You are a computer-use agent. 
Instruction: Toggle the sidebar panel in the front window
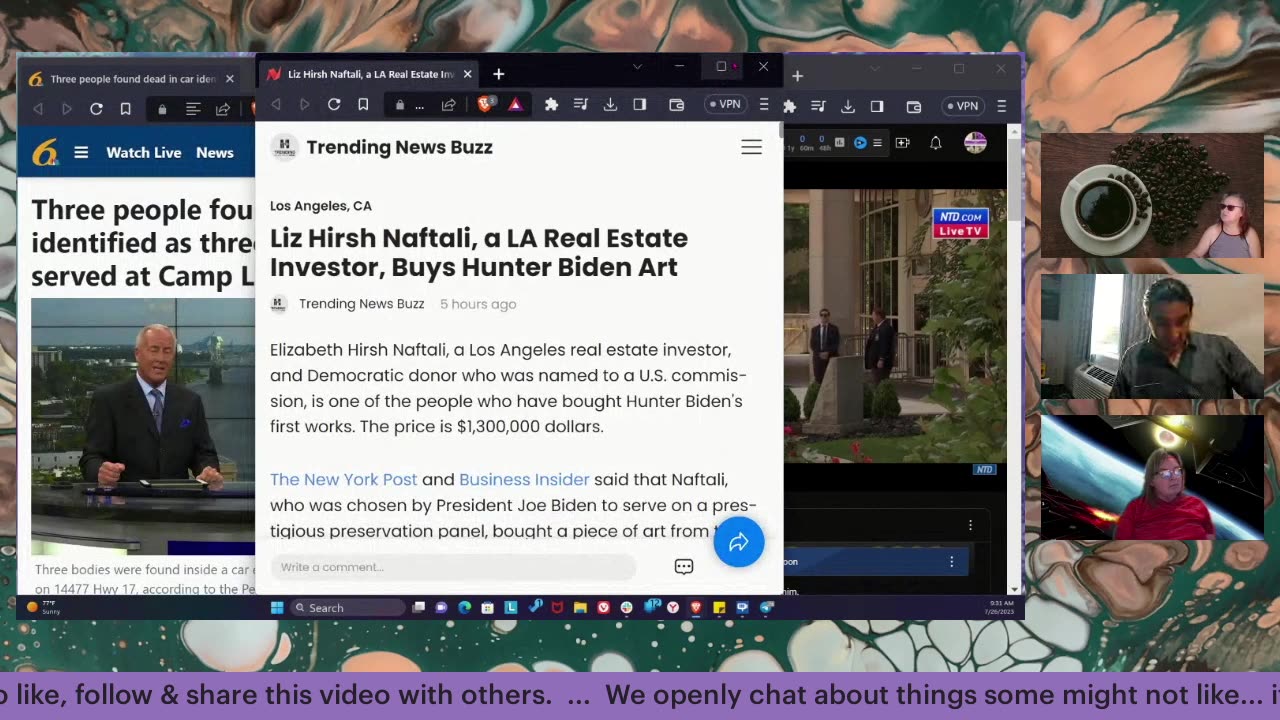pos(640,105)
